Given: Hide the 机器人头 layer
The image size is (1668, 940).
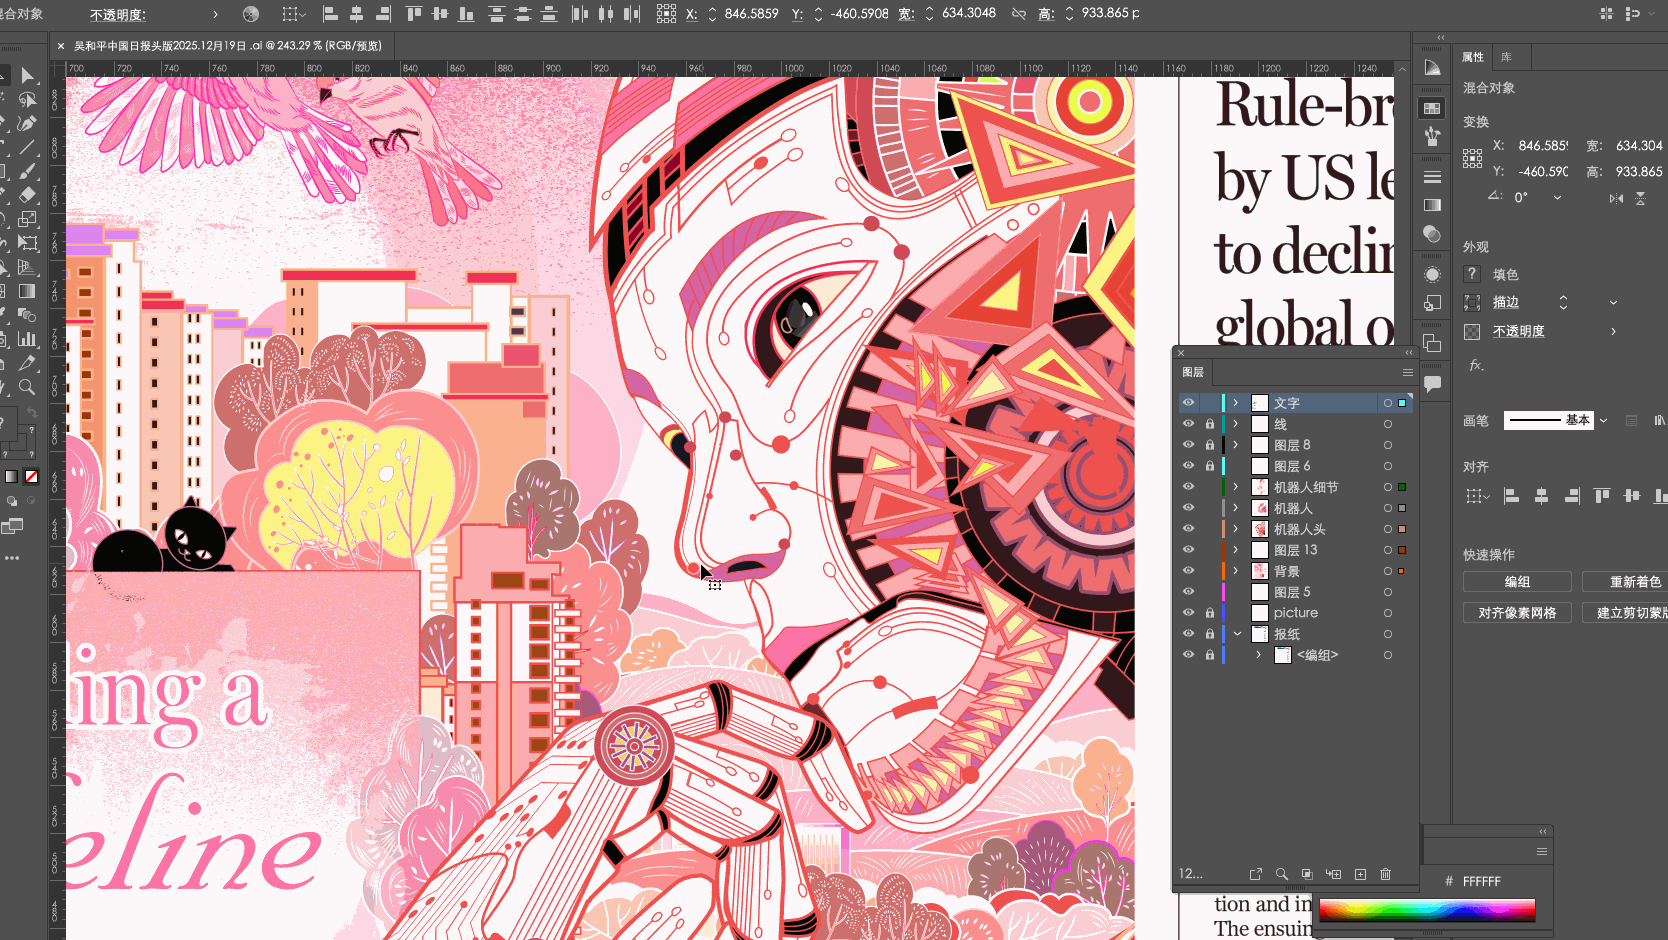Looking at the screenshot, I should click(x=1188, y=529).
